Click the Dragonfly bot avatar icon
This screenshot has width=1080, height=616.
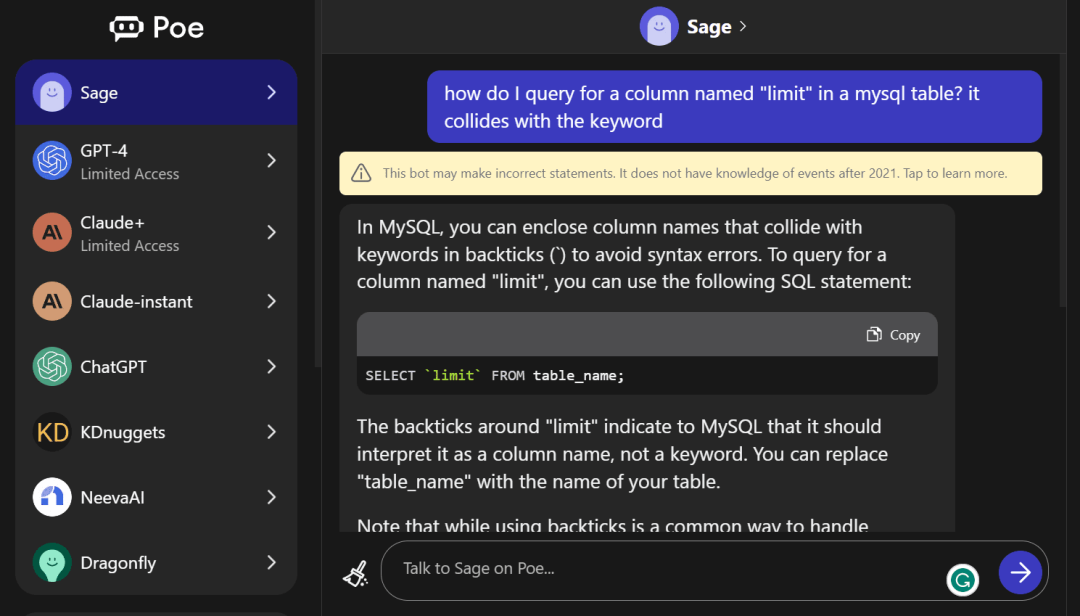[52, 563]
